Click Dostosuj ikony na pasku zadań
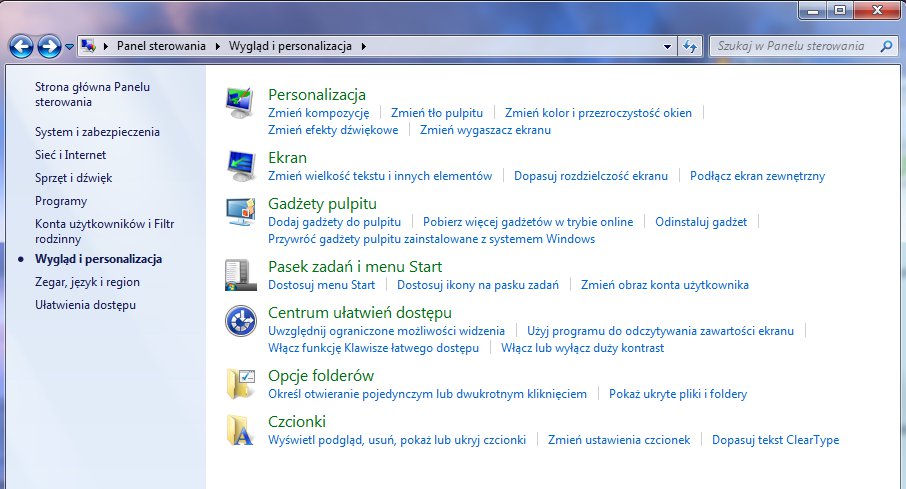906x489 pixels. point(477,285)
